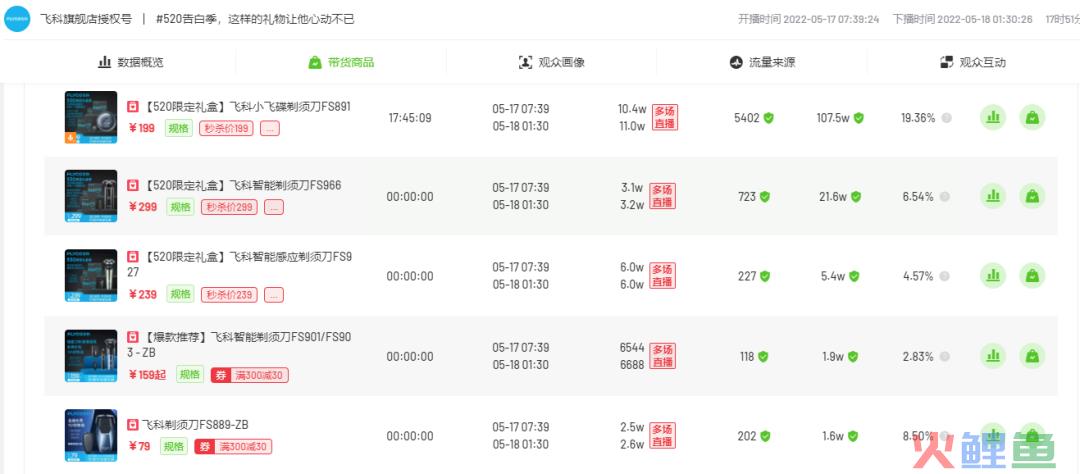Click 多场直播 tag in FS927 row
The height and width of the screenshot is (474, 1080).
663,276
